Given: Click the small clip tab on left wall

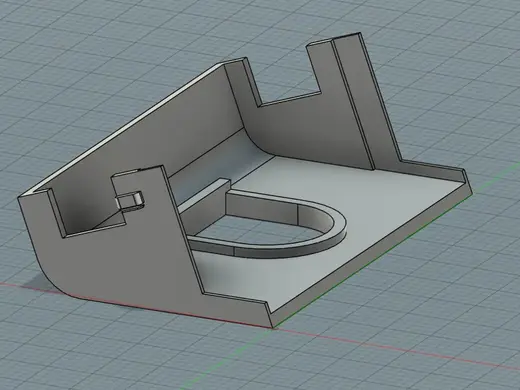Looking at the screenshot, I should pyautogui.click(x=130, y=201).
